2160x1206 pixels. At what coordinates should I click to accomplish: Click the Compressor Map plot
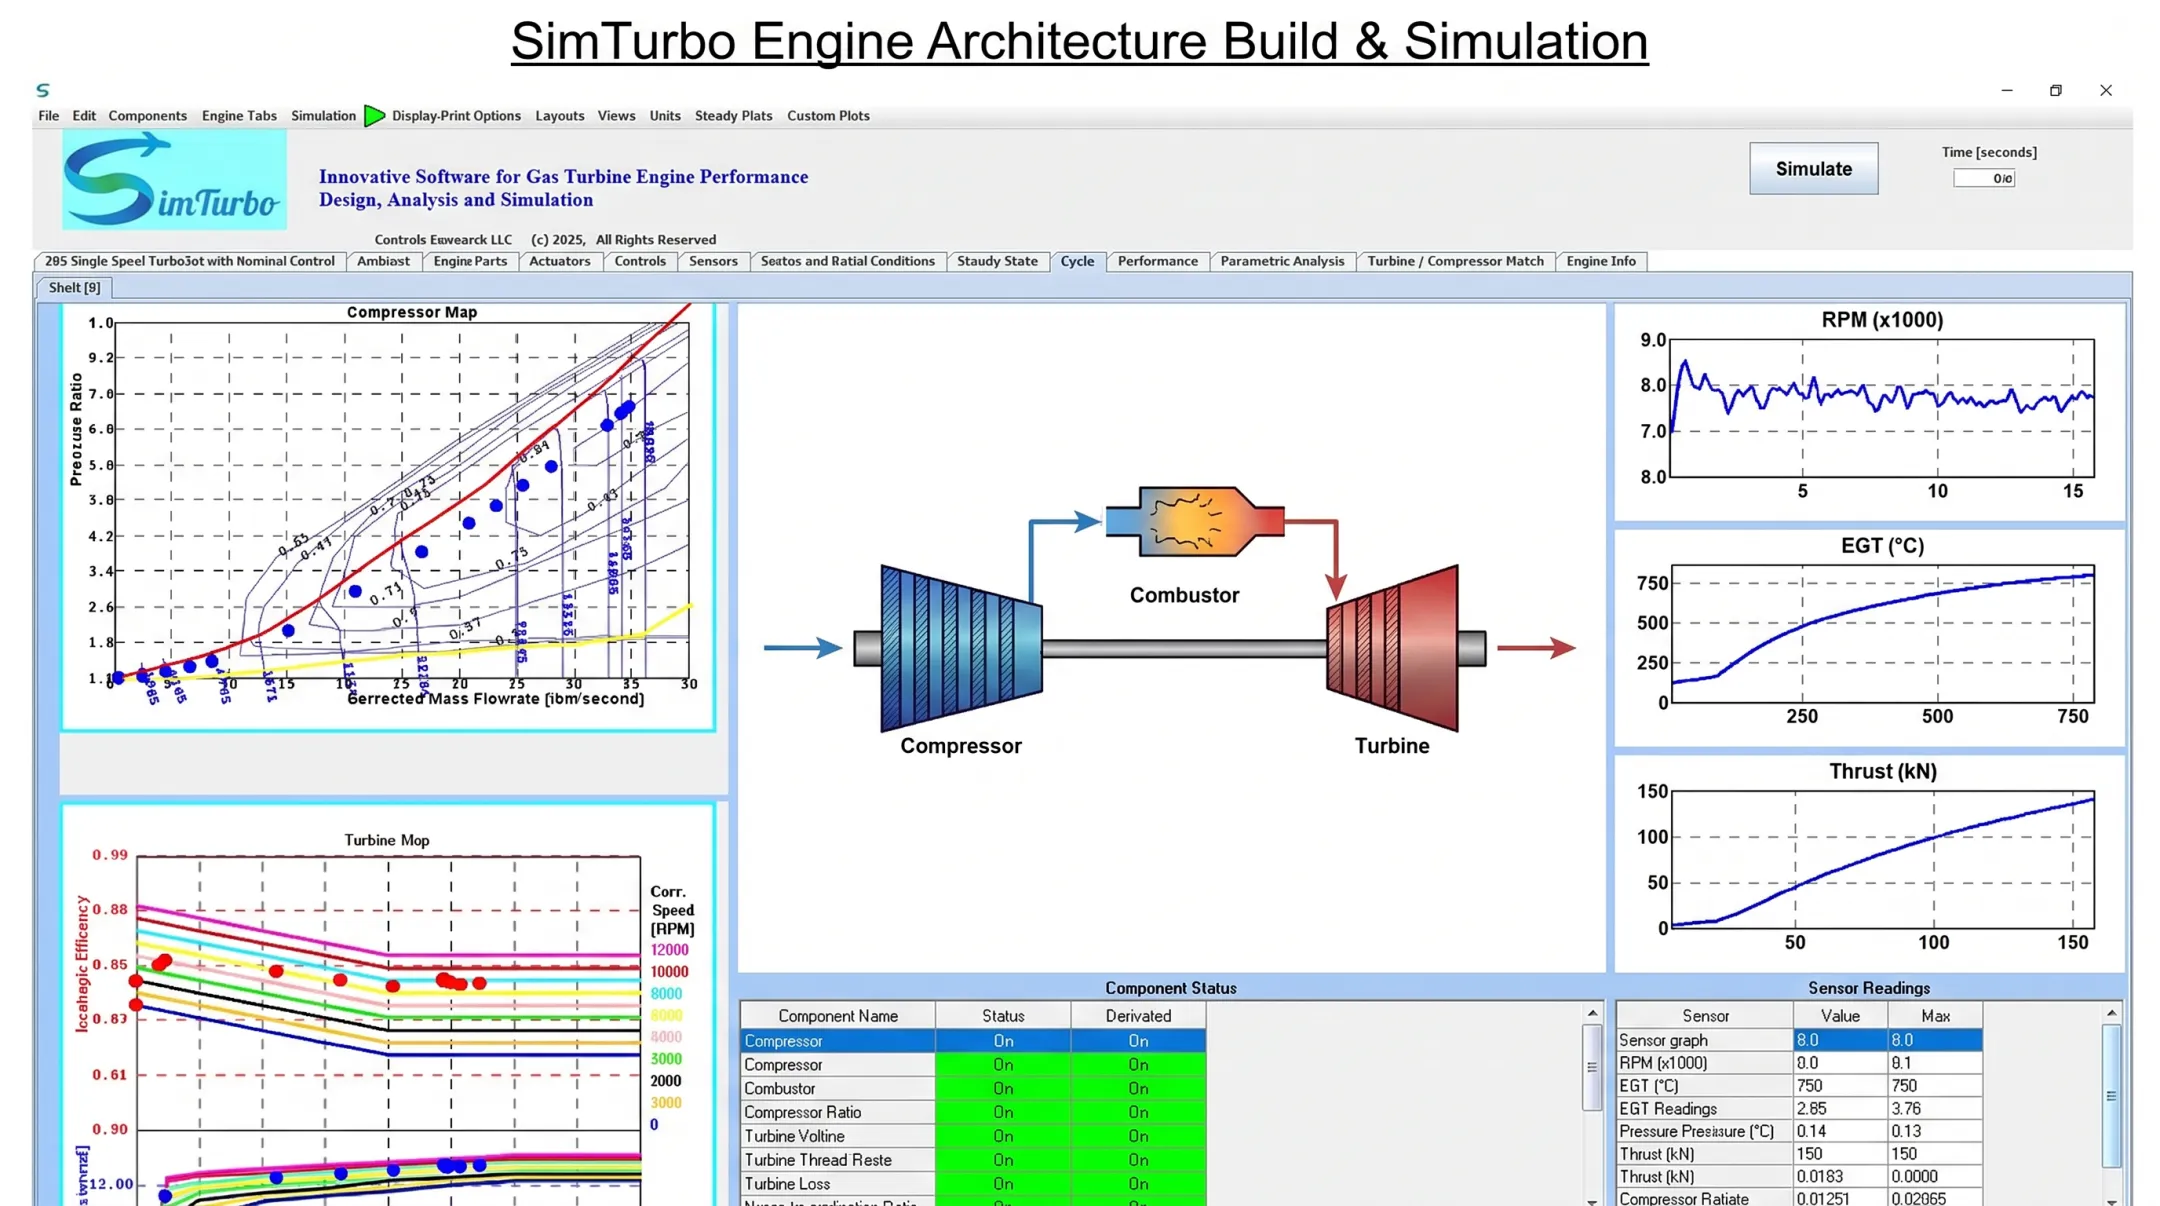(x=388, y=516)
